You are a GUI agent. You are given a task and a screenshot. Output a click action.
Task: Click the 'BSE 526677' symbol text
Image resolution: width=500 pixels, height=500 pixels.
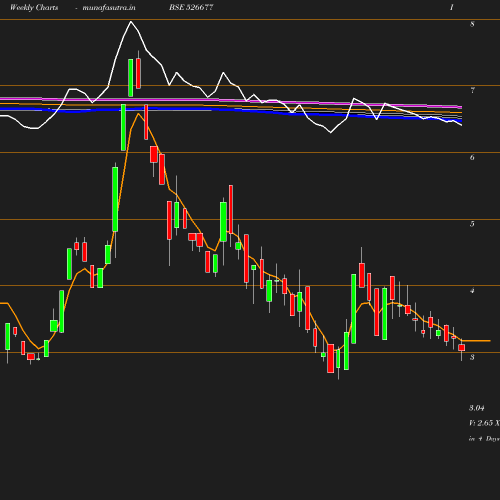pyautogui.click(x=191, y=7)
